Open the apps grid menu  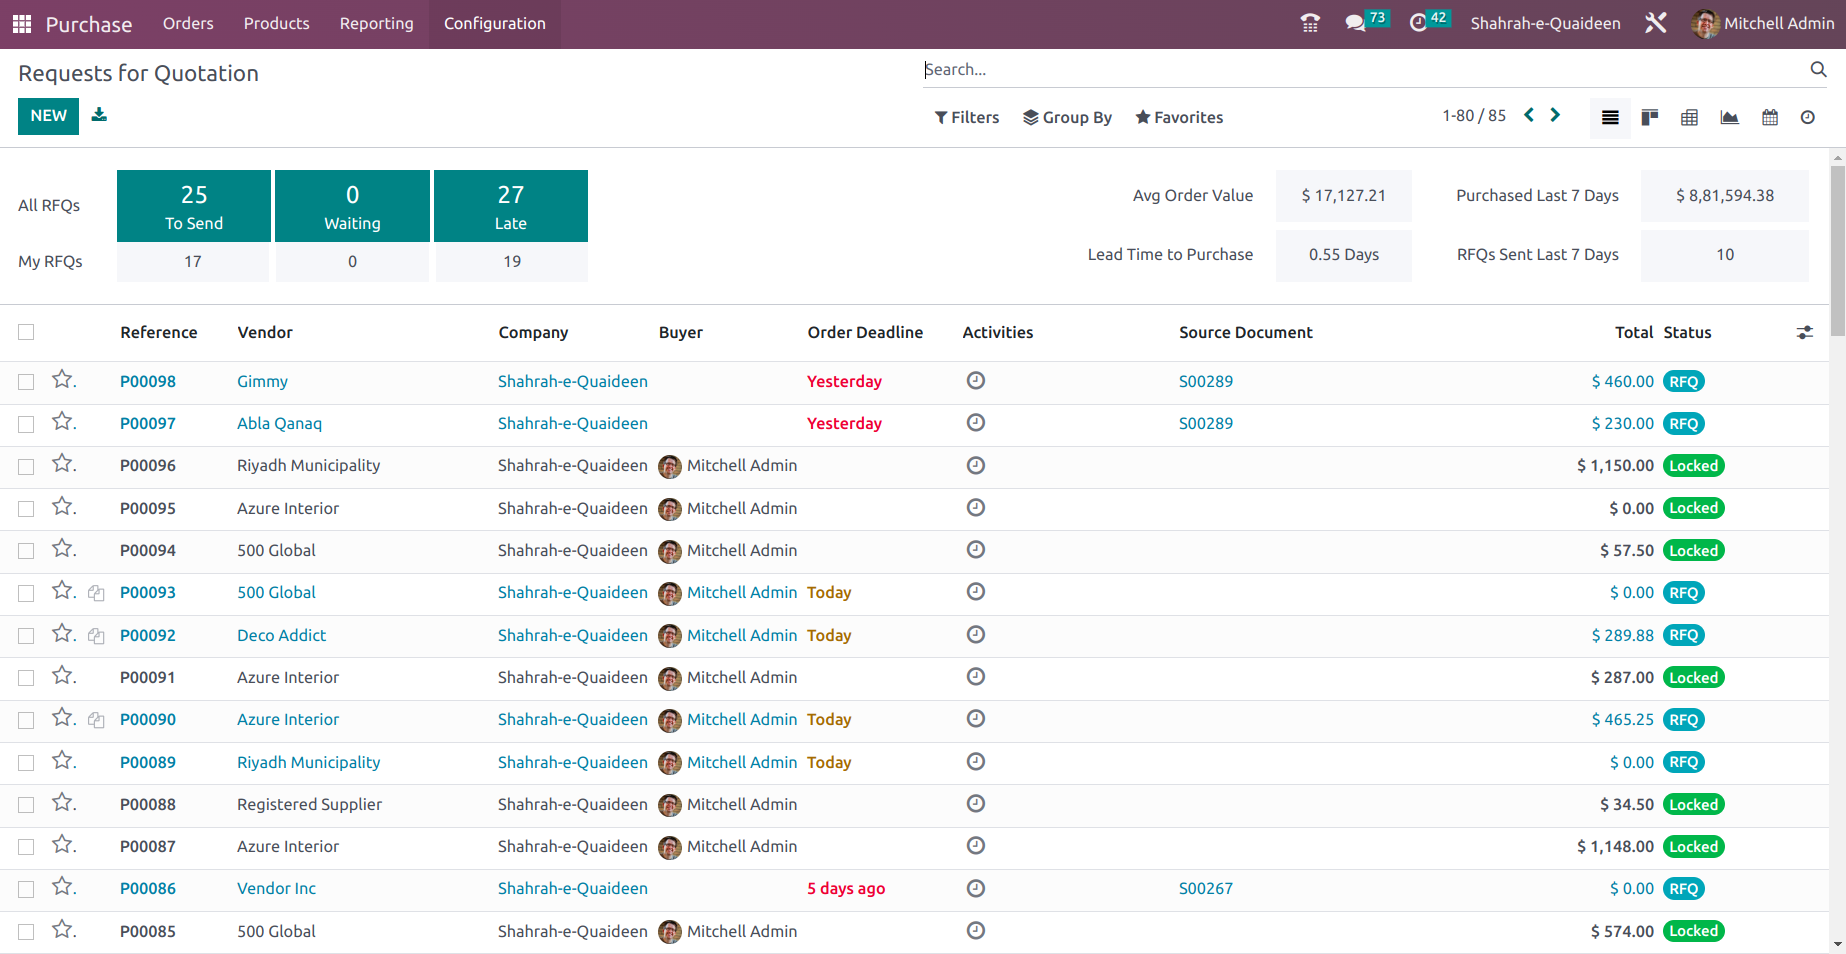pyautogui.click(x=20, y=23)
